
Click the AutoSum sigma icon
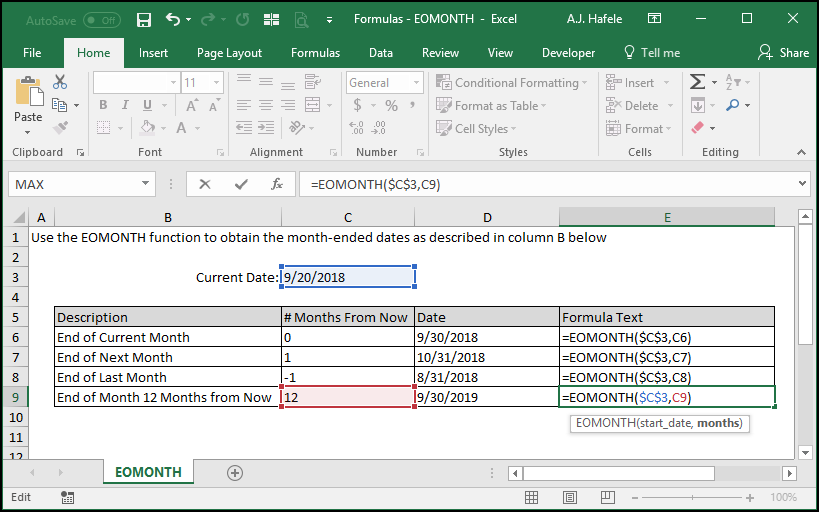(697, 82)
